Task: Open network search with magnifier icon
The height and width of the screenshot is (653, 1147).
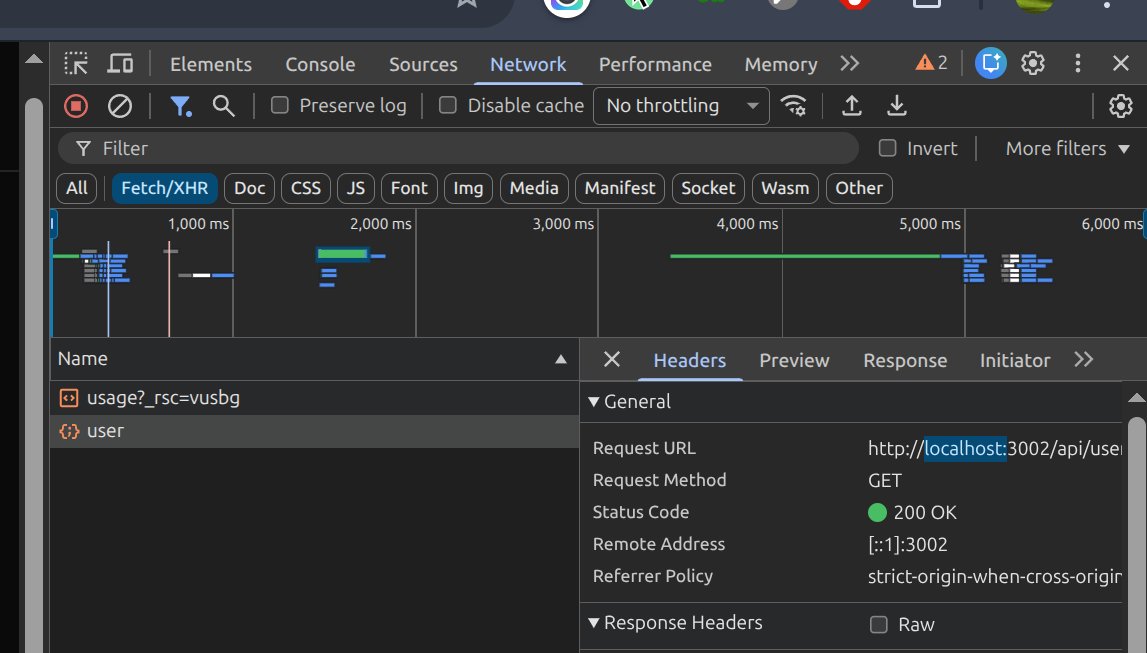Action: (x=224, y=106)
